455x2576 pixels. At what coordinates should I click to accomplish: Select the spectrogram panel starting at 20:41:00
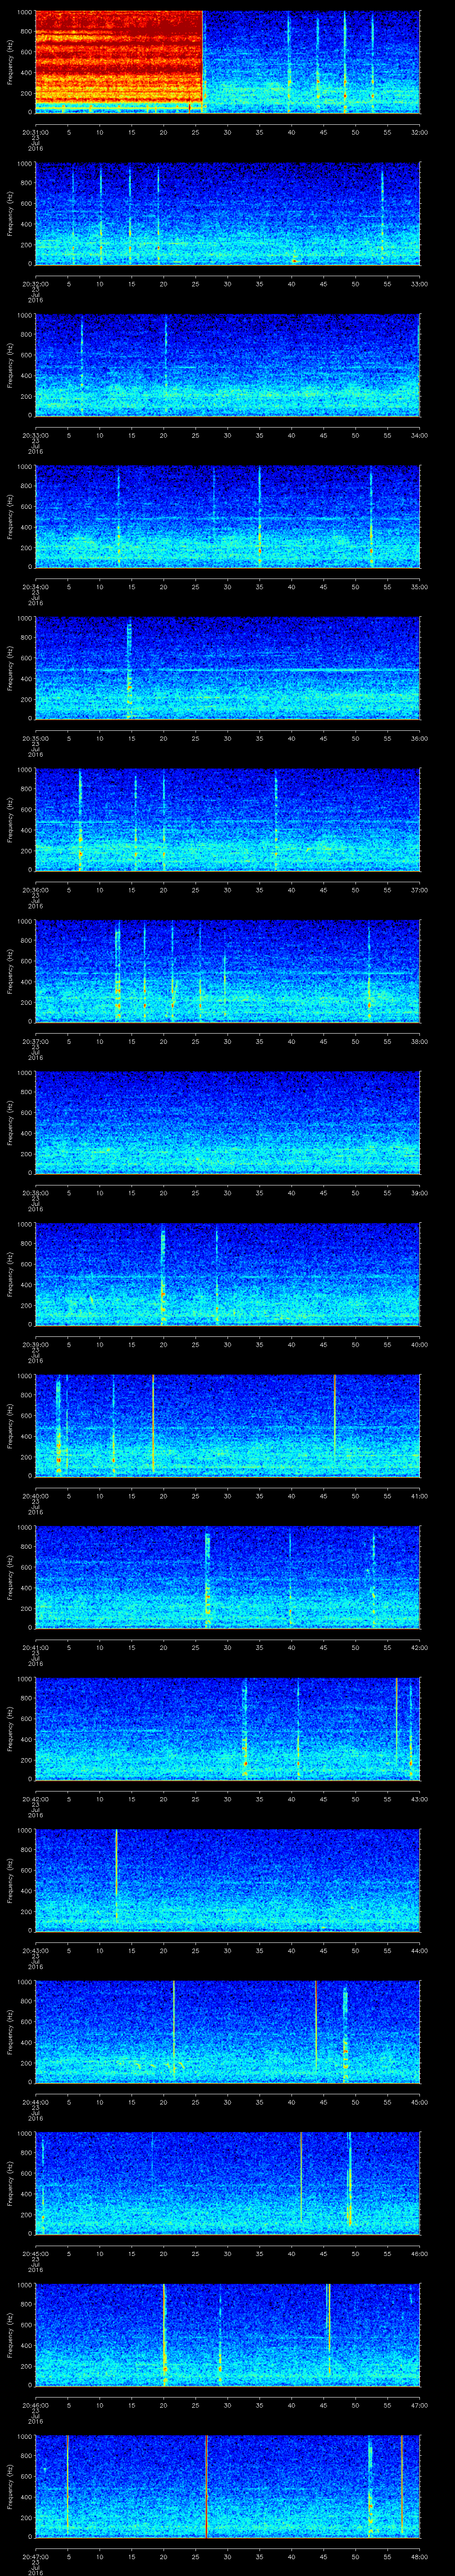pos(228,1577)
